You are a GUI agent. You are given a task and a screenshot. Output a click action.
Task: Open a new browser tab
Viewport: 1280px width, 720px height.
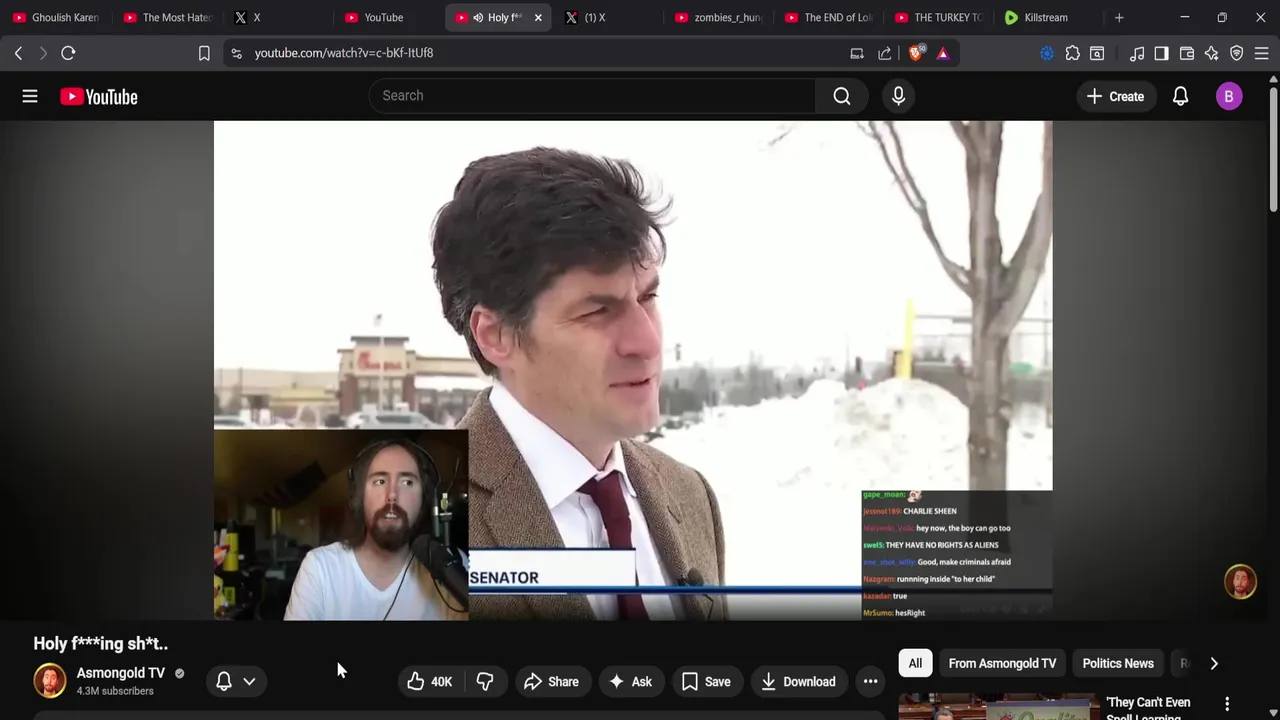point(1119,17)
